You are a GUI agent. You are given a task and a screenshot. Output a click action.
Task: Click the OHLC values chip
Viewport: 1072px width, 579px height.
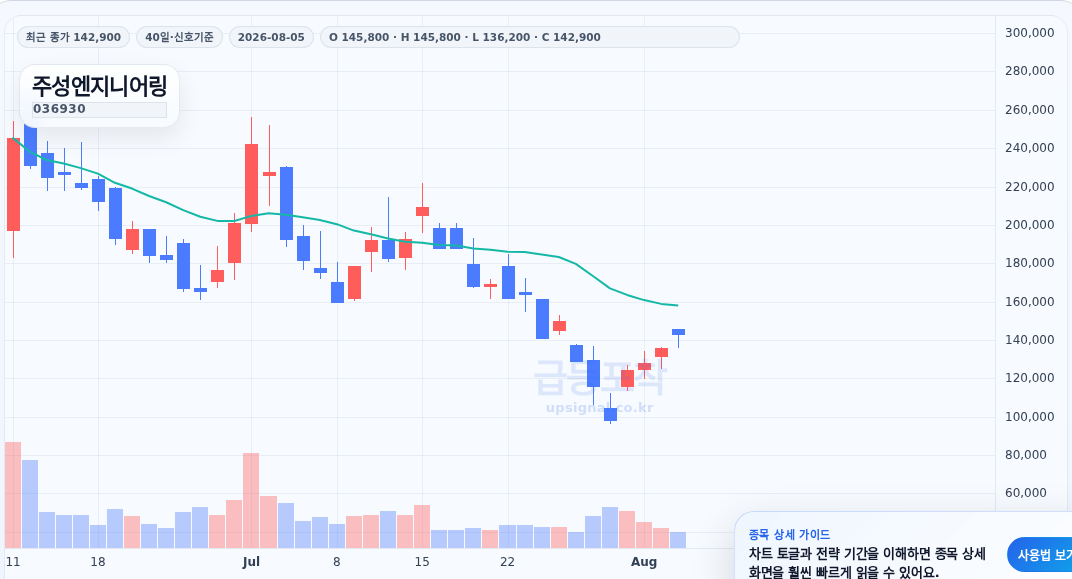tap(529, 37)
